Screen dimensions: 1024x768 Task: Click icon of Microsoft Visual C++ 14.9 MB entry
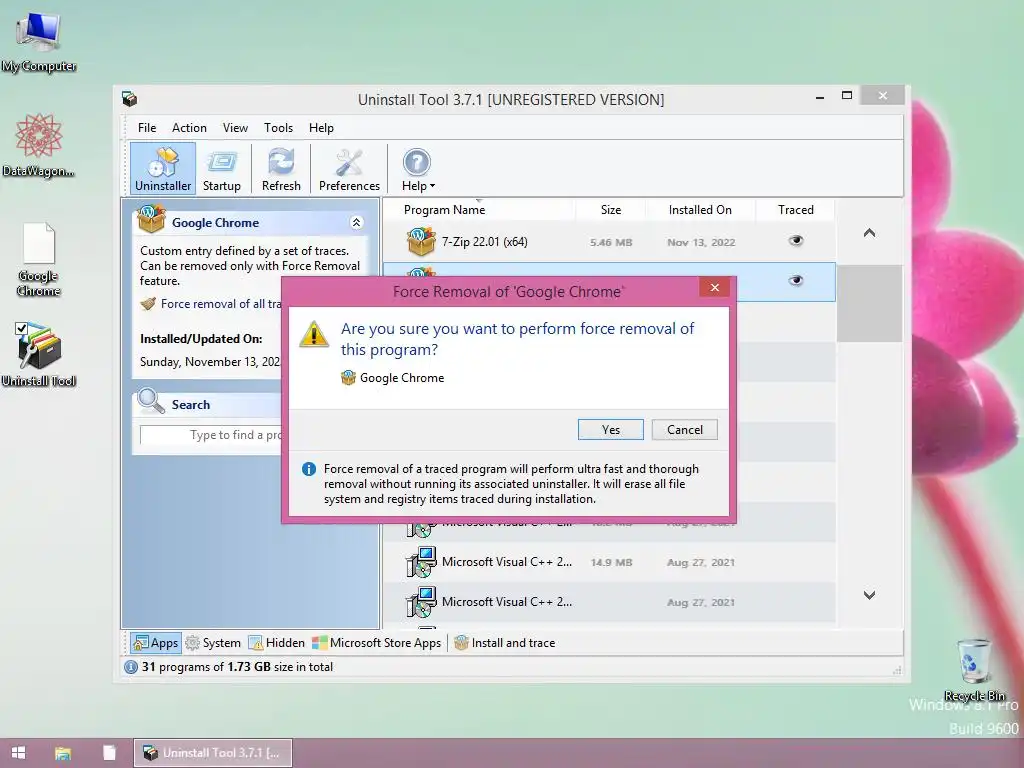pyautogui.click(x=421, y=562)
